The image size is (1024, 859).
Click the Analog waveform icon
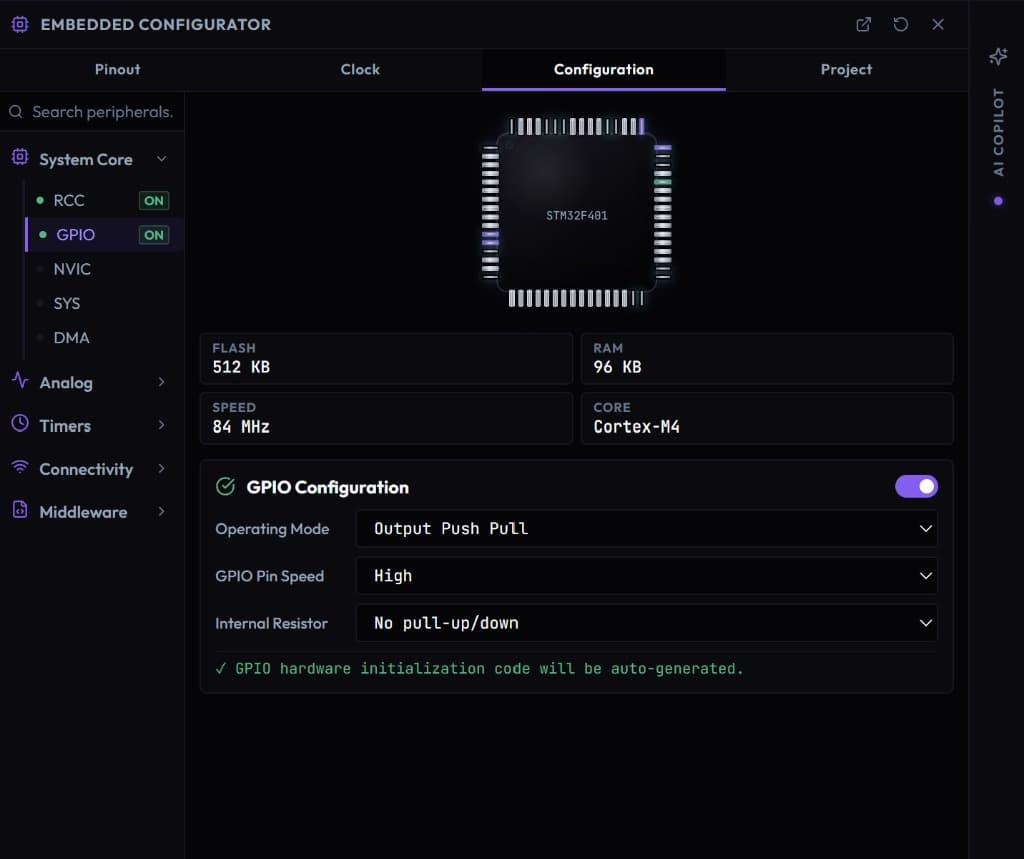click(x=20, y=380)
